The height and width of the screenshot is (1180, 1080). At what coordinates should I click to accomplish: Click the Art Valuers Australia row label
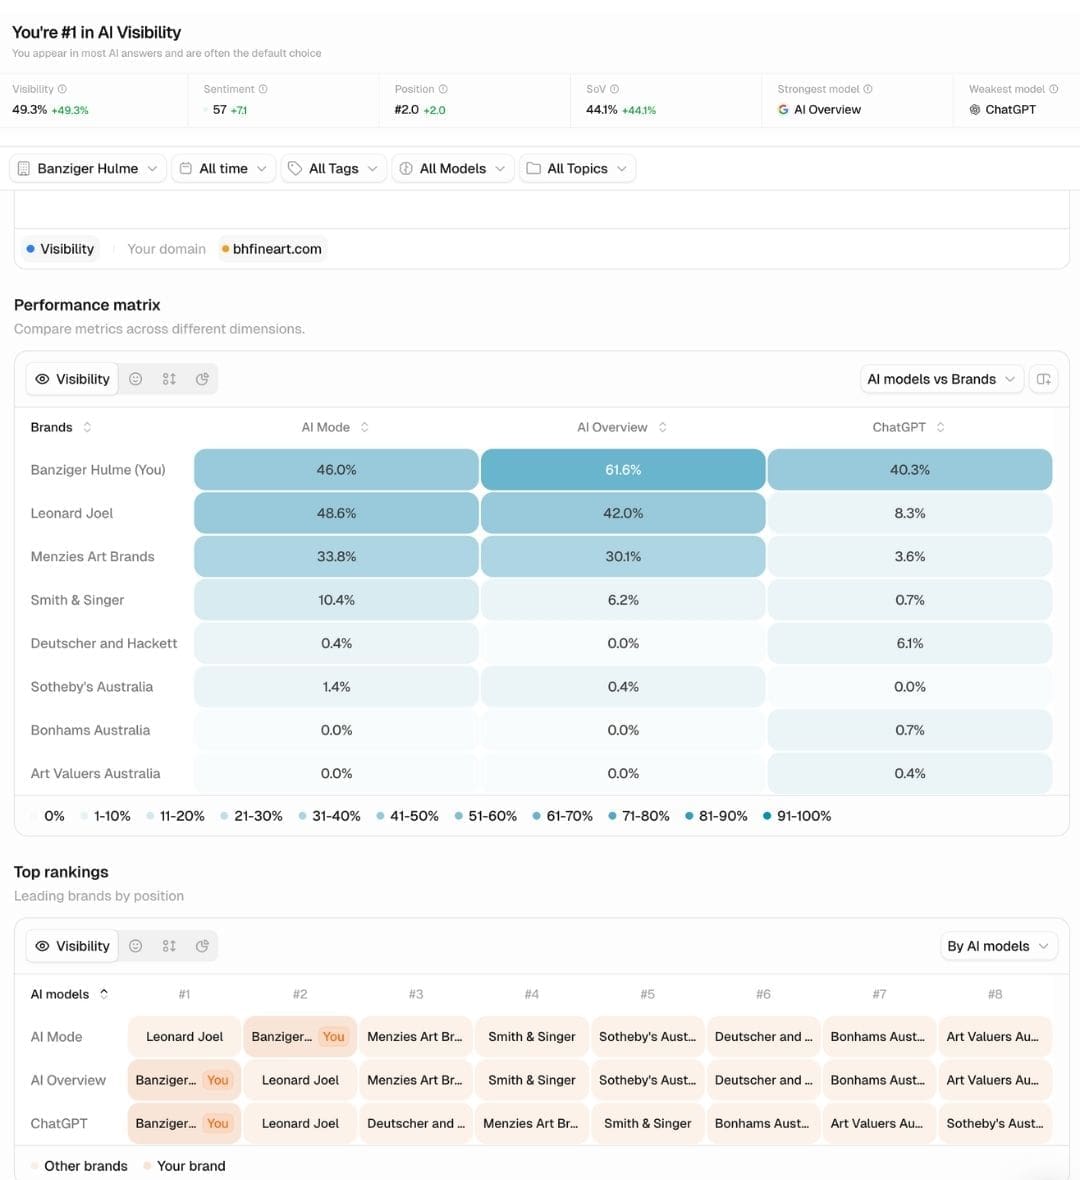tap(96, 774)
